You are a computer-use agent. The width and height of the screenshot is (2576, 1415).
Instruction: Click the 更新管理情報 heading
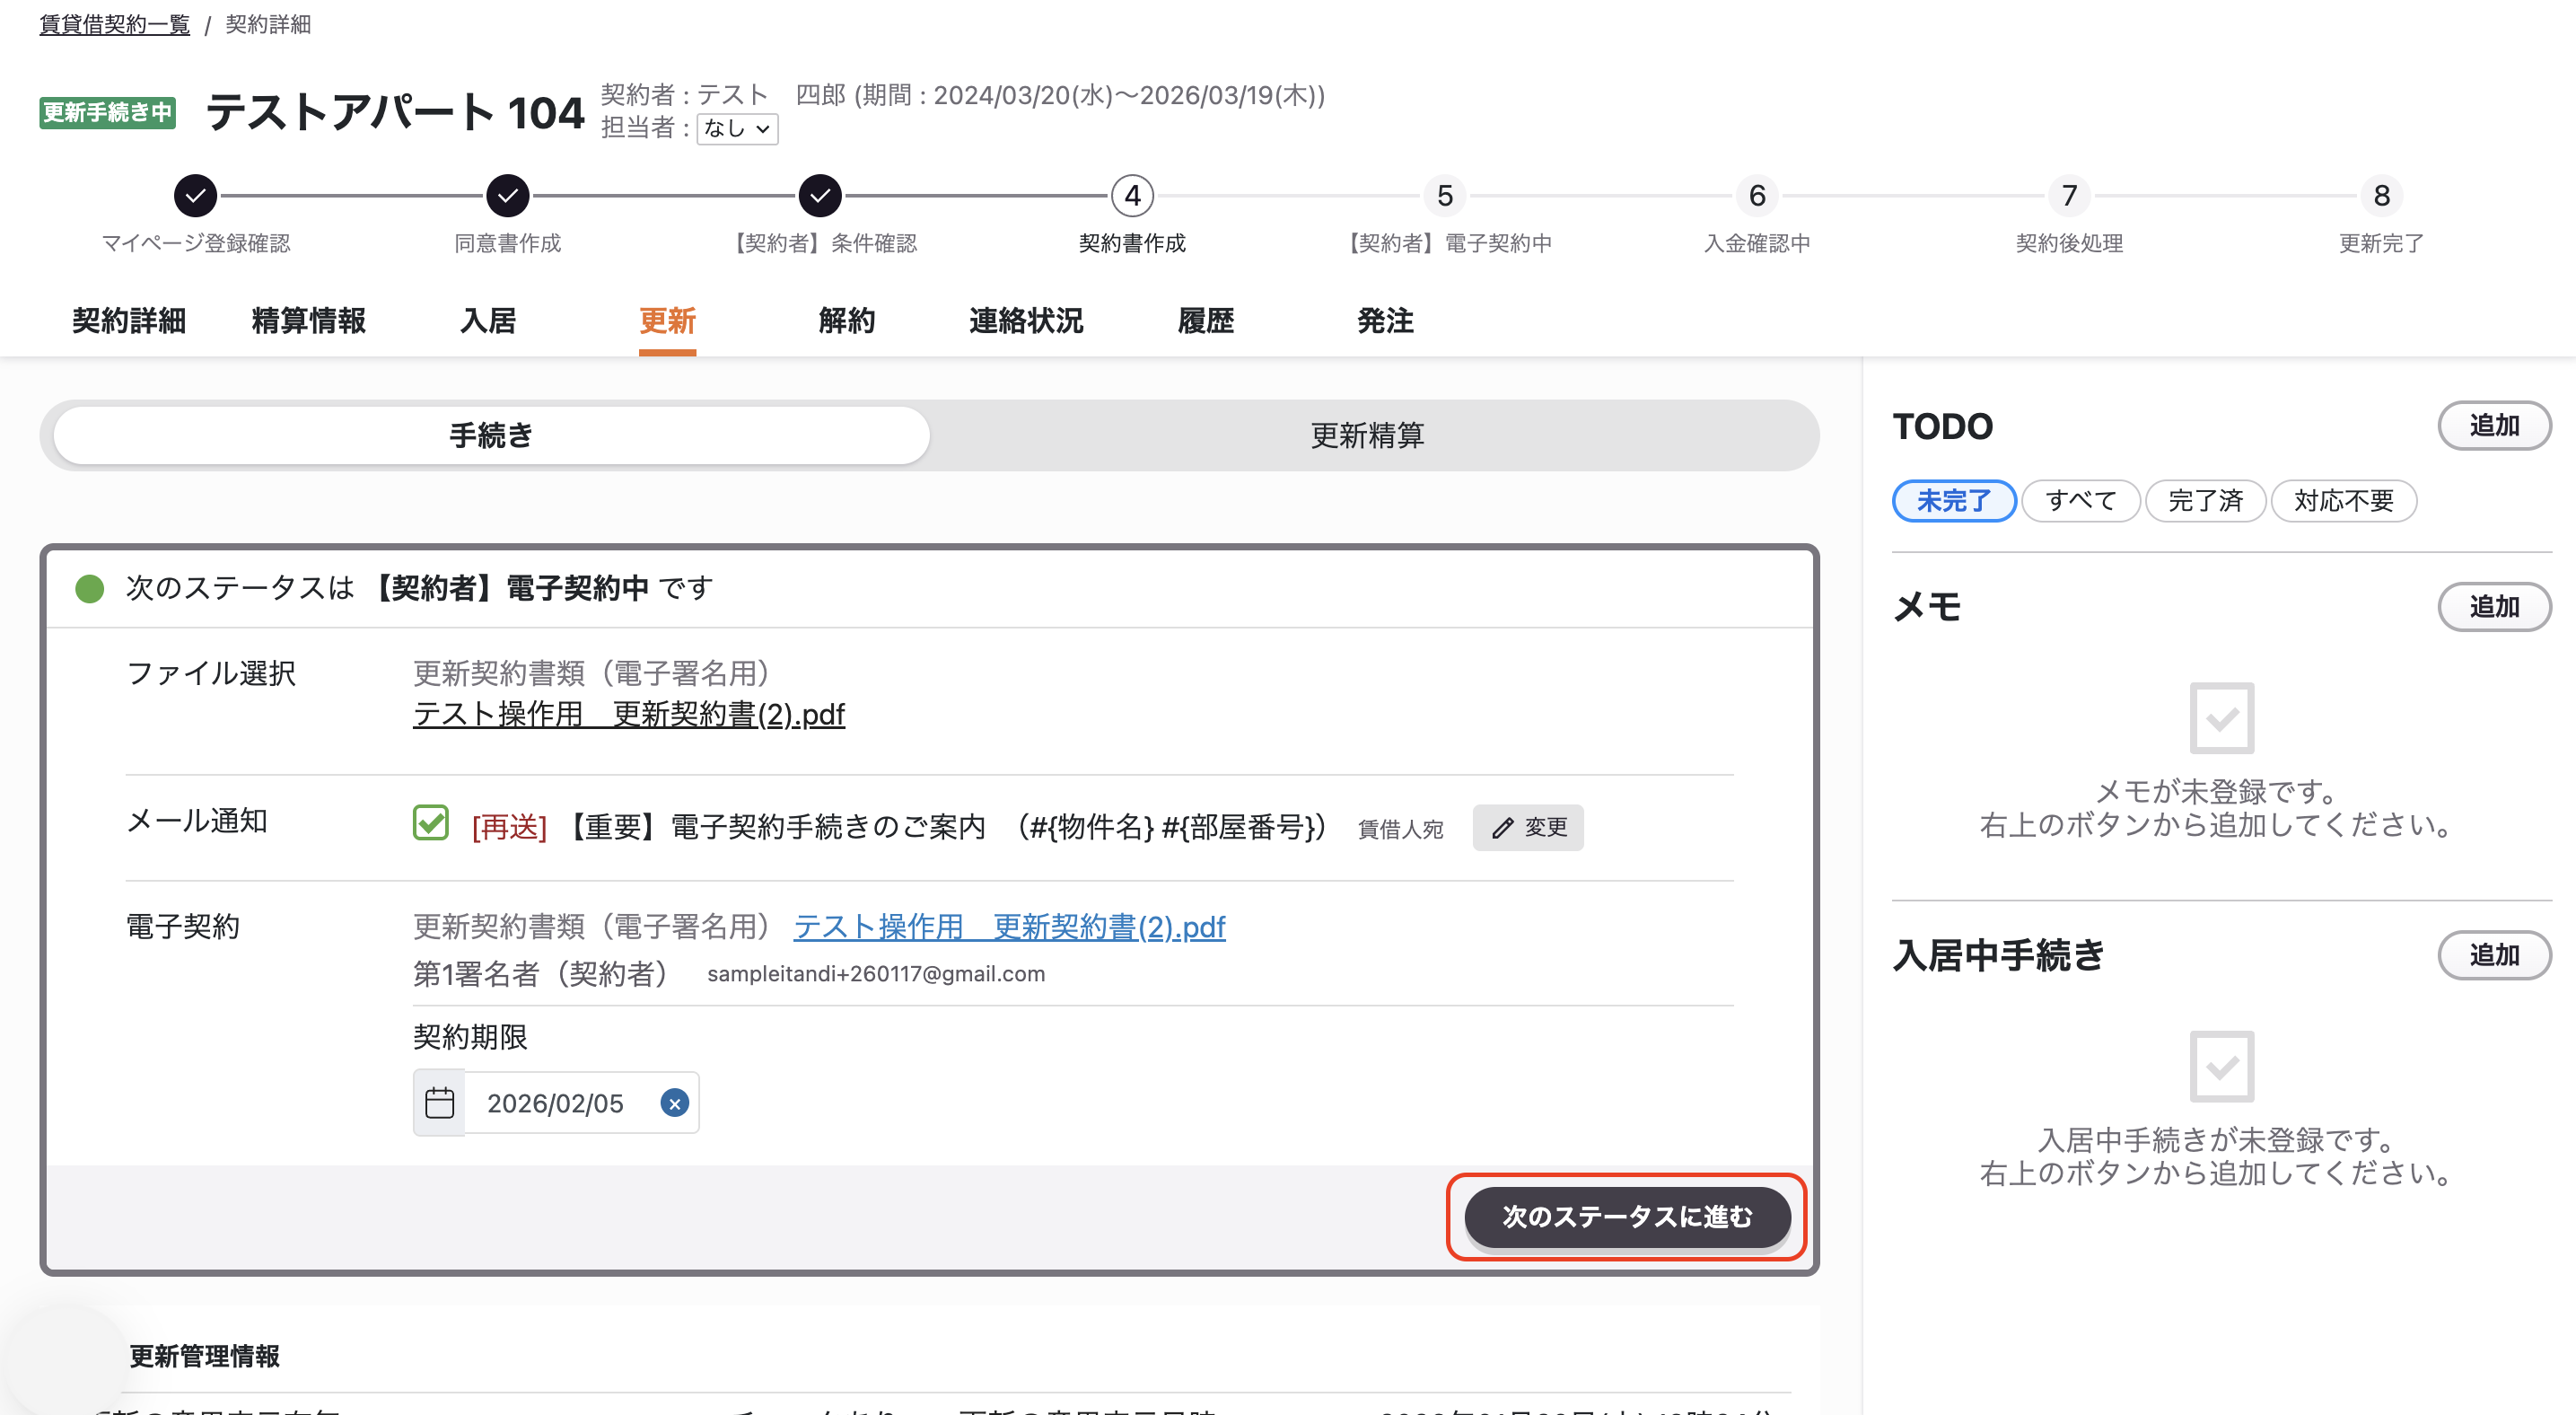pyautogui.click(x=204, y=1356)
